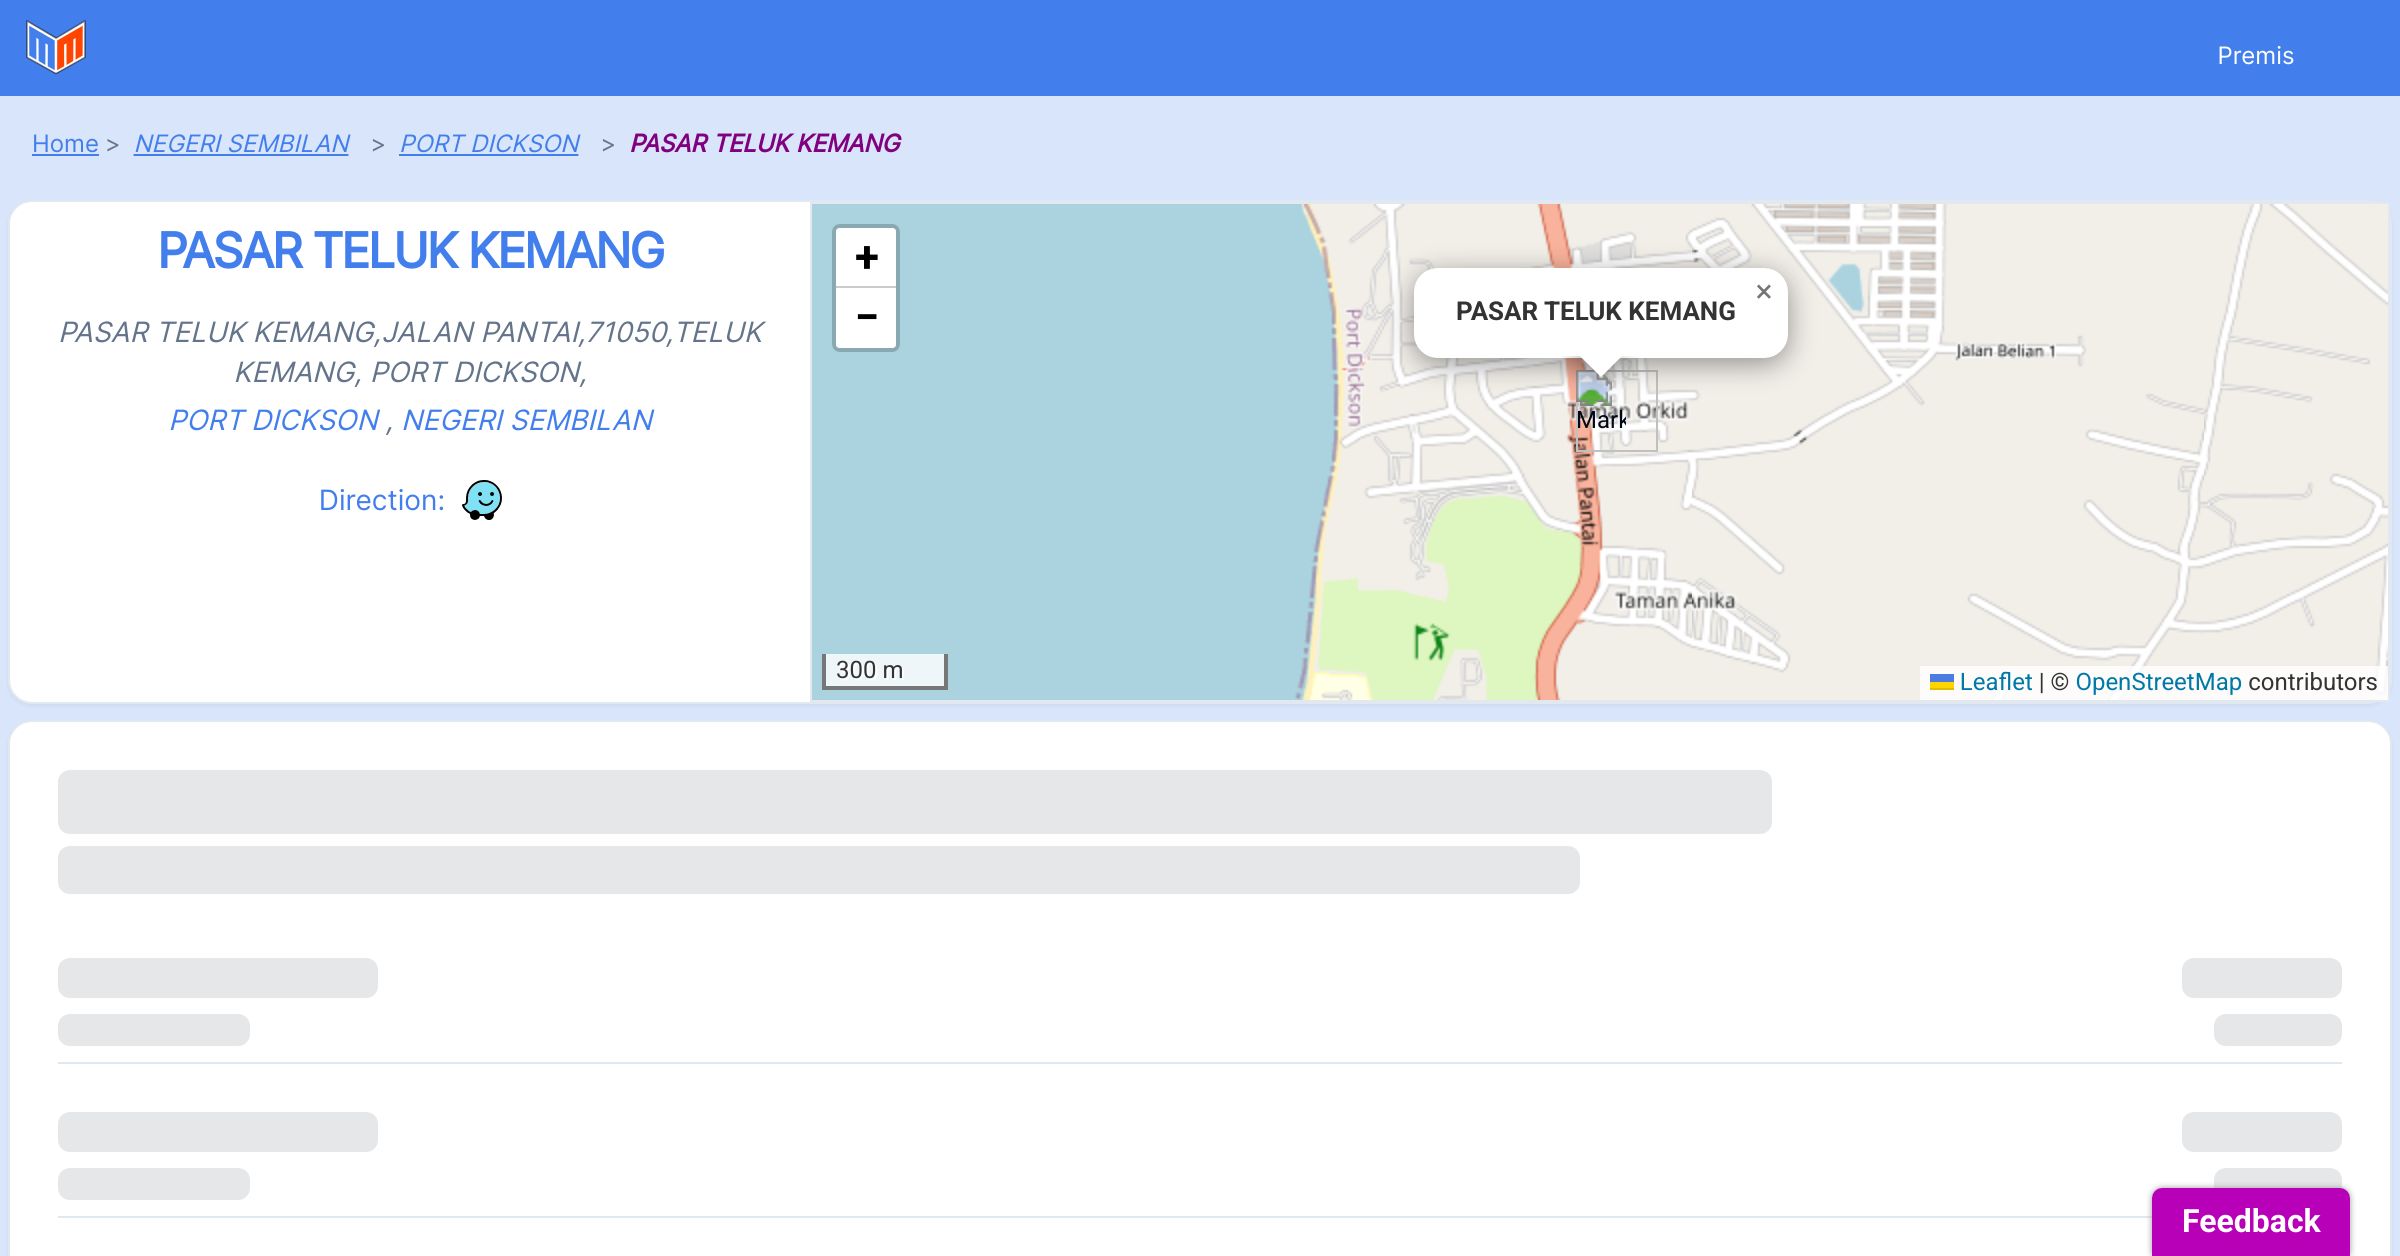Open the Premis menu item
Image resolution: width=2400 pixels, height=1256 pixels.
[x=2255, y=56]
